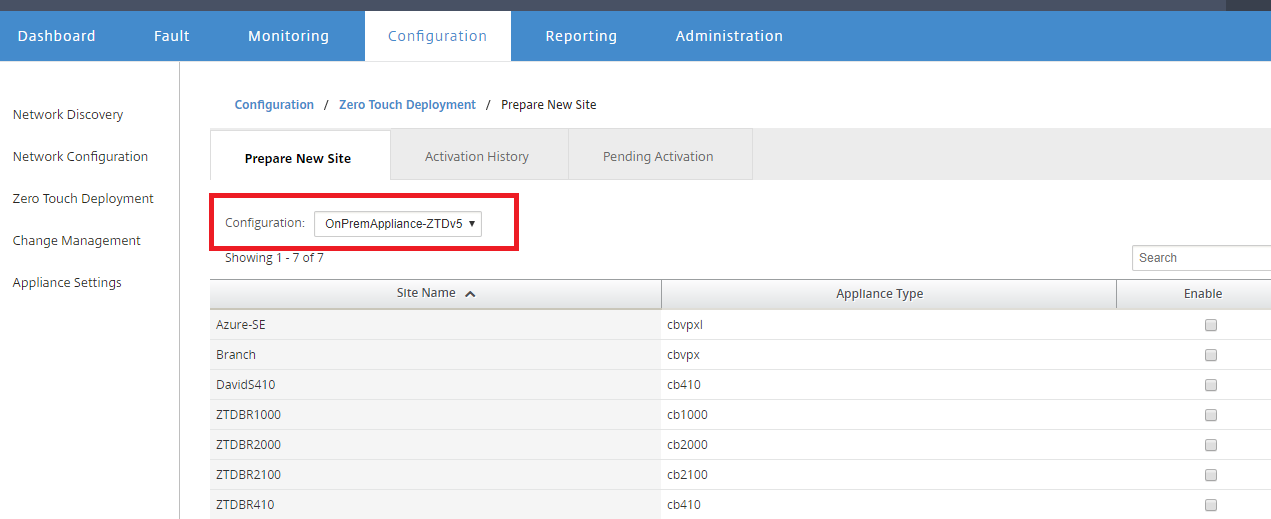Switch to Activation History tab
Viewport: 1271px width, 519px height.
[x=477, y=156]
